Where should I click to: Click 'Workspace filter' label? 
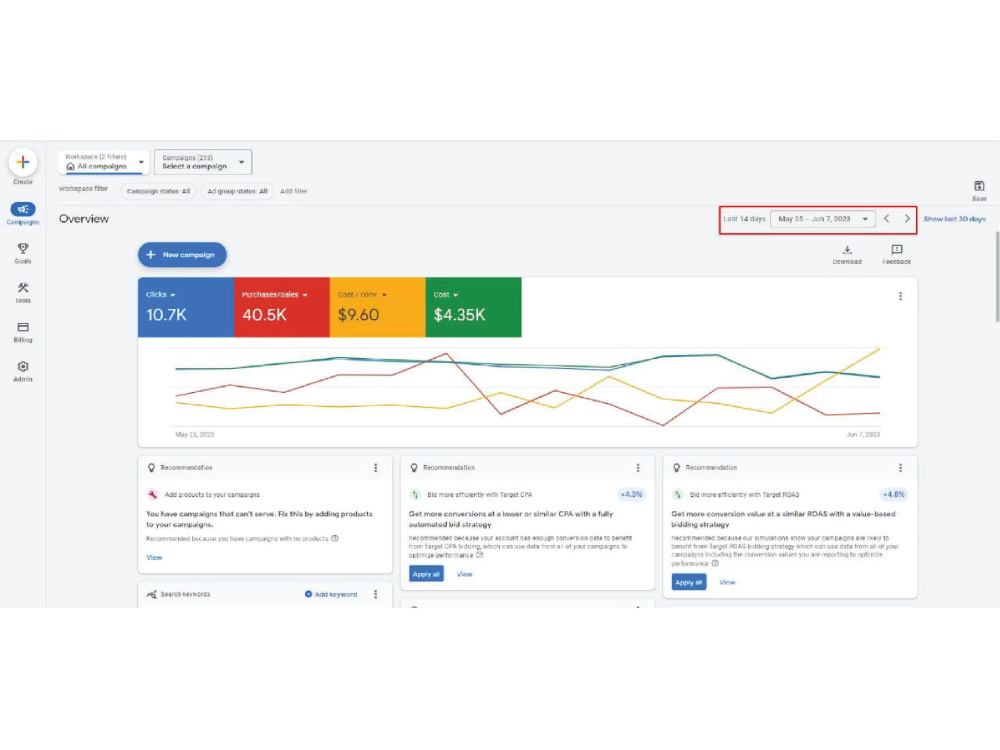pyautogui.click(x=83, y=189)
